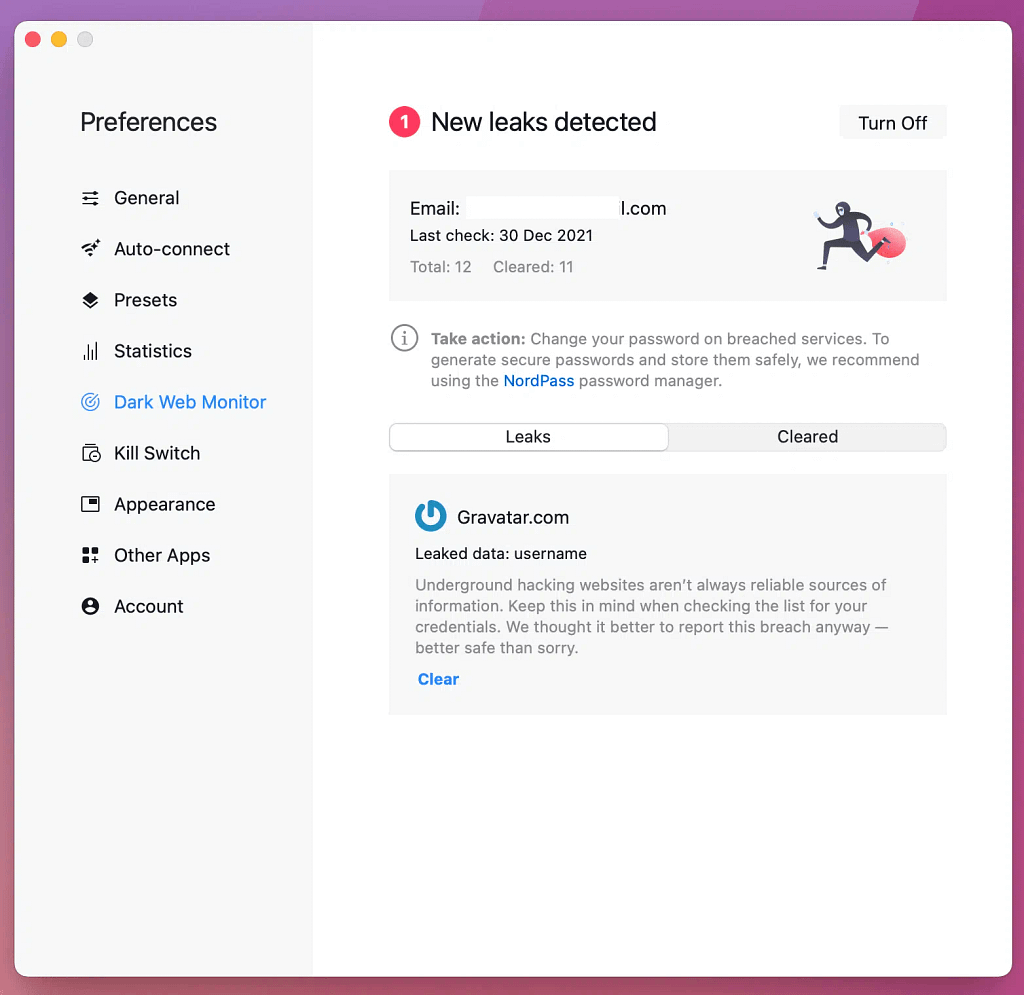Clear the Gravatar.com leak

coord(438,679)
